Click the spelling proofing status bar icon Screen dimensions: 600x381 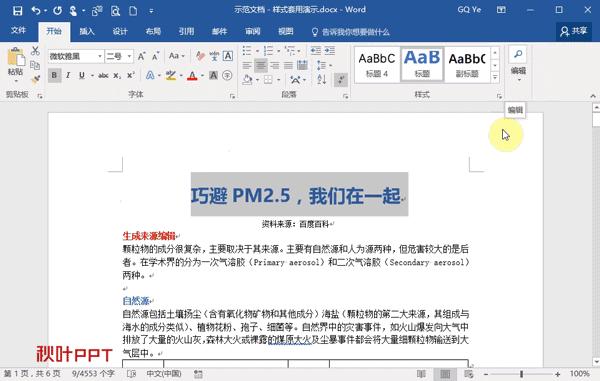[x=131, y=374]
